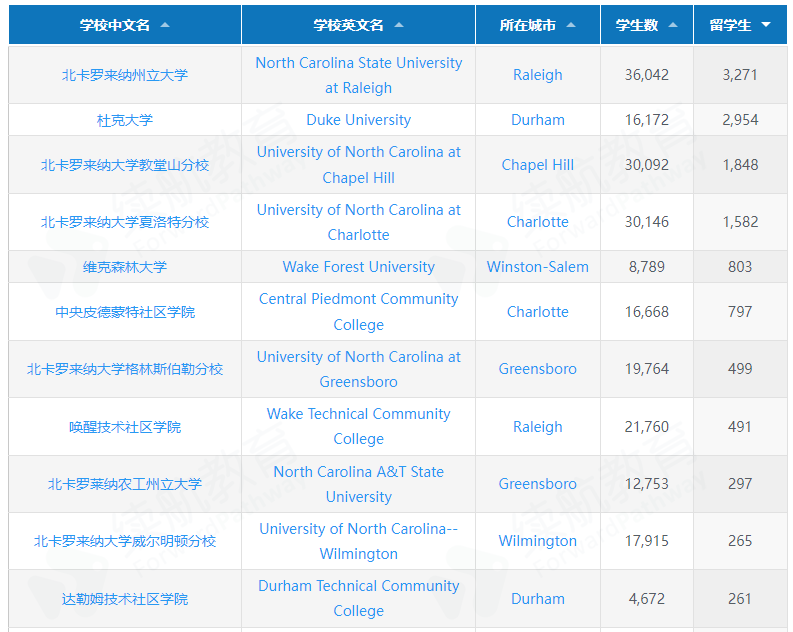
Task: Select student count 21,760
Action: (647, 427)
